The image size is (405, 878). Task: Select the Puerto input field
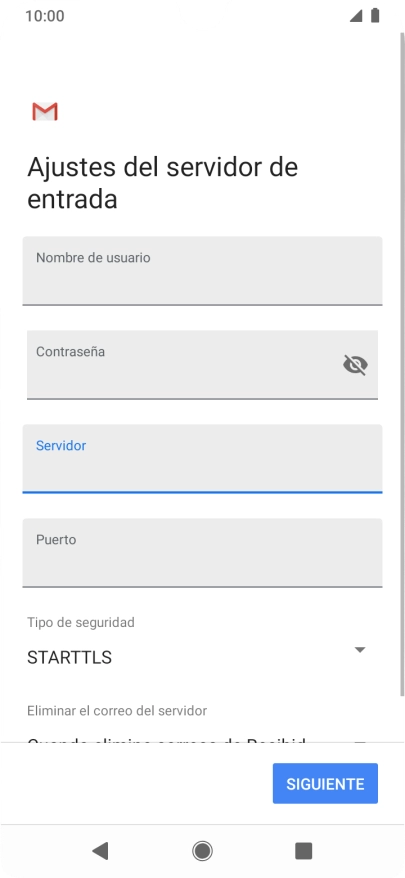[202, 553]
